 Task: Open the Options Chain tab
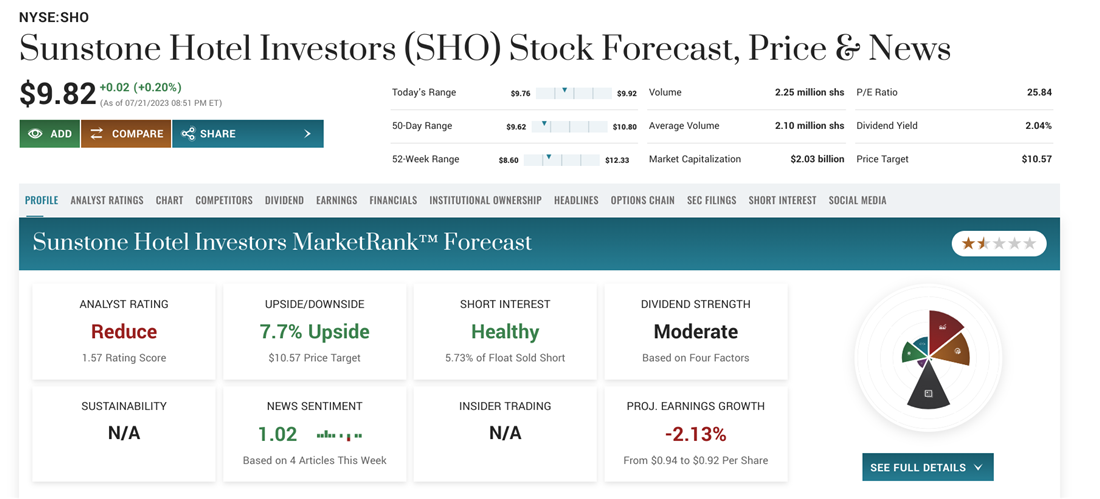tap(642, 200)
